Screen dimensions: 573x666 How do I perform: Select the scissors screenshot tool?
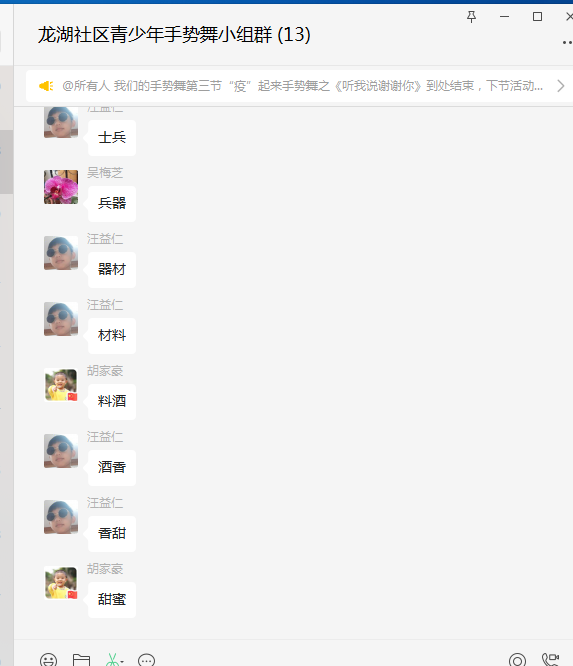click(112, 660)
